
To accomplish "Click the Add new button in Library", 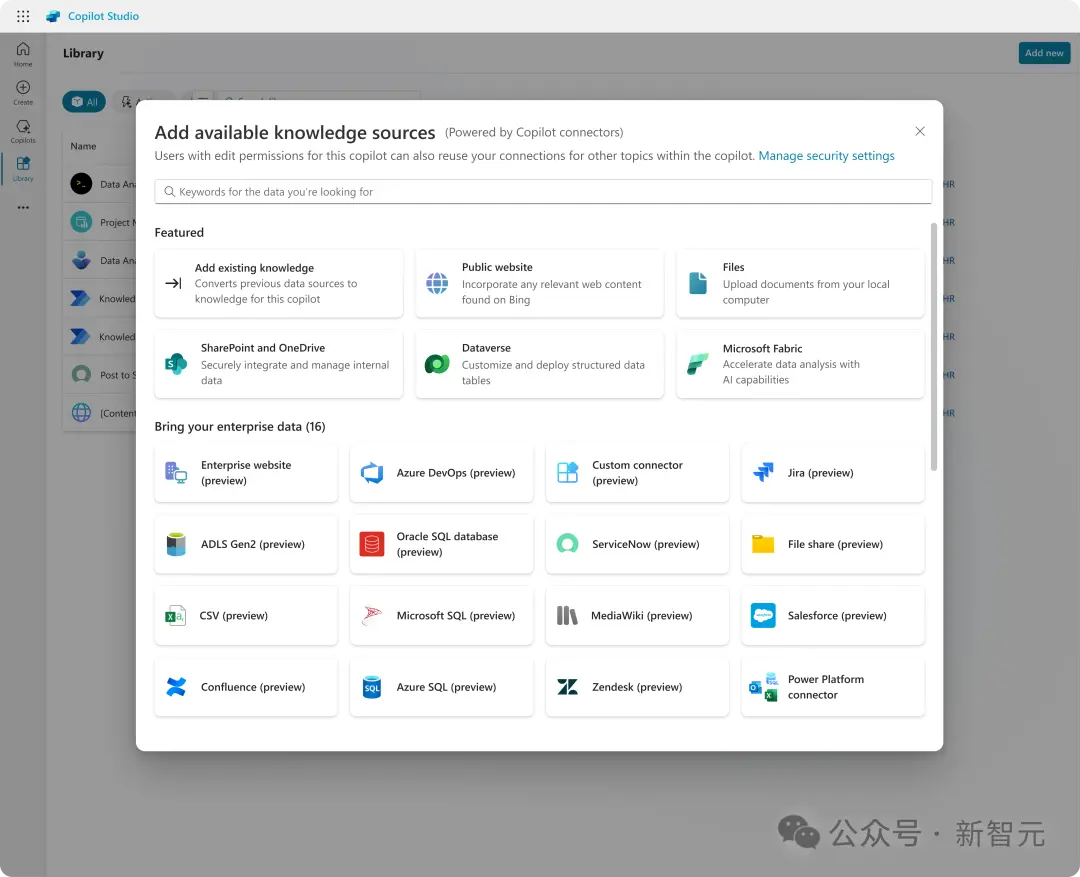I will click(x=1044, y=53).
